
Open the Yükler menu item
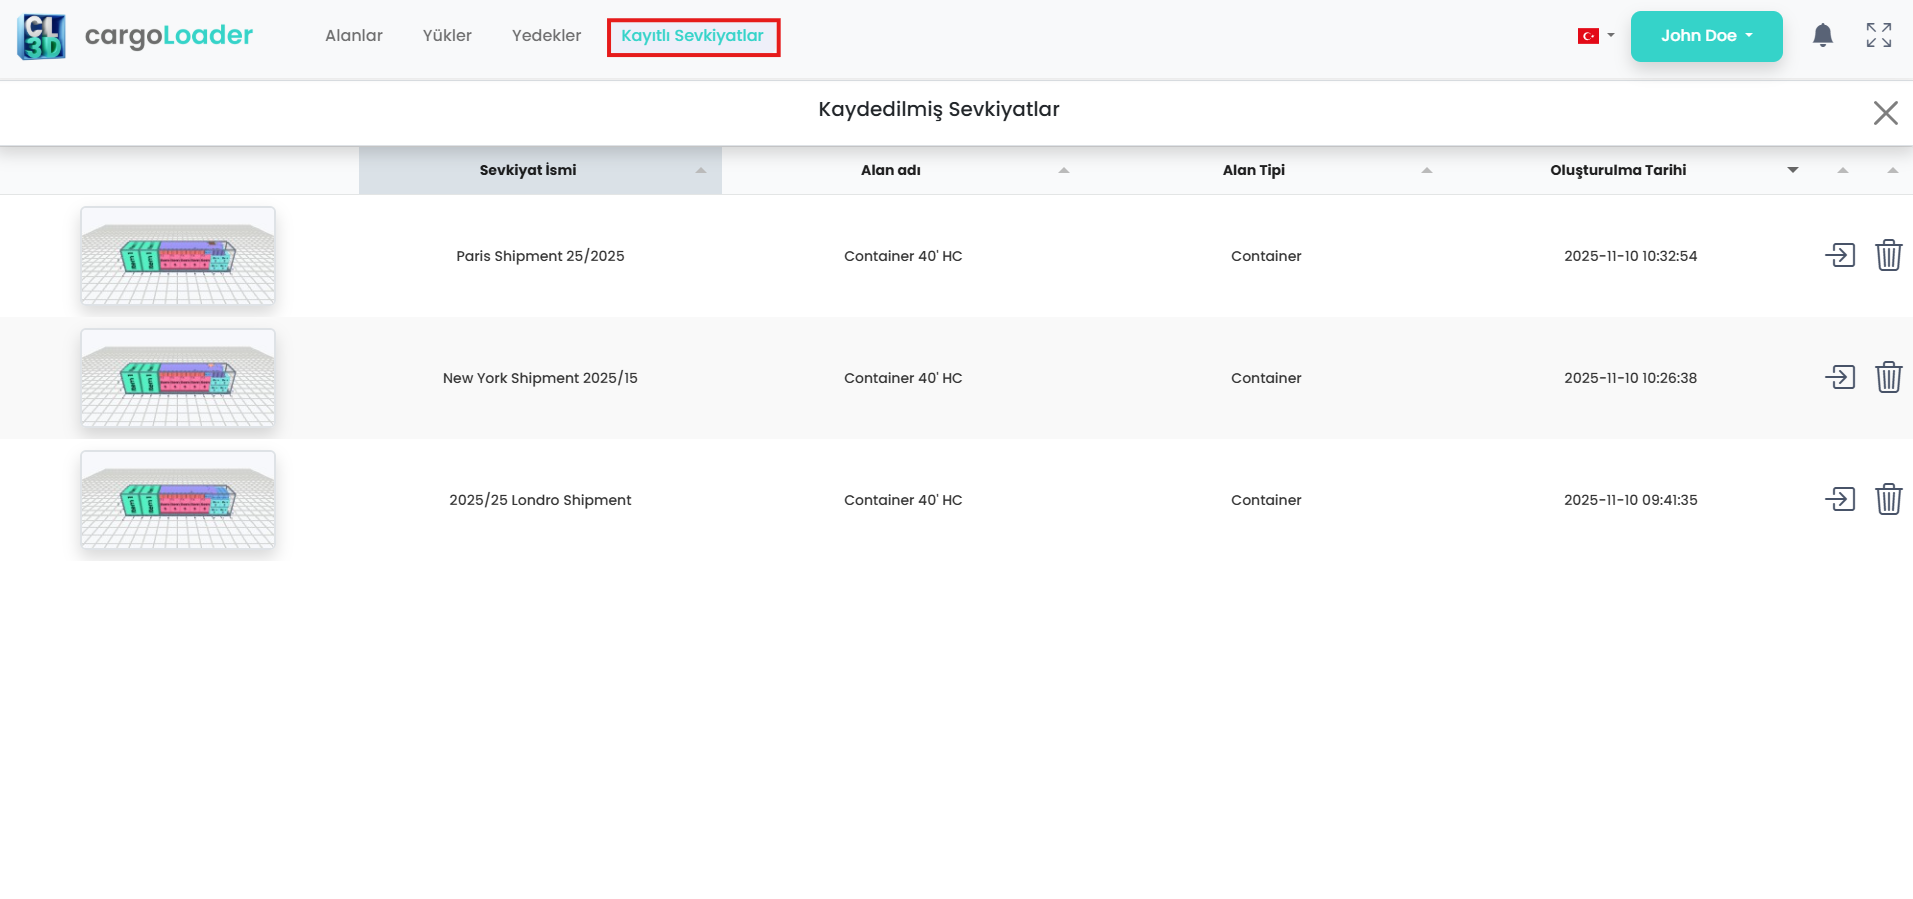click(447, 36)
